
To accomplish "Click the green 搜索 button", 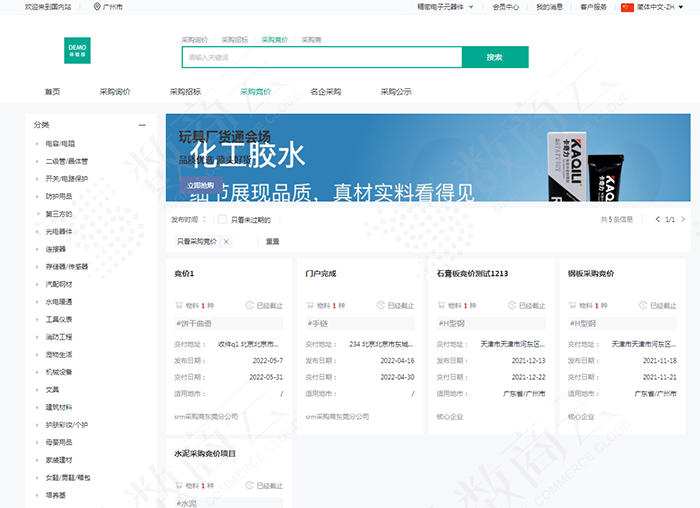I will 495,57.
